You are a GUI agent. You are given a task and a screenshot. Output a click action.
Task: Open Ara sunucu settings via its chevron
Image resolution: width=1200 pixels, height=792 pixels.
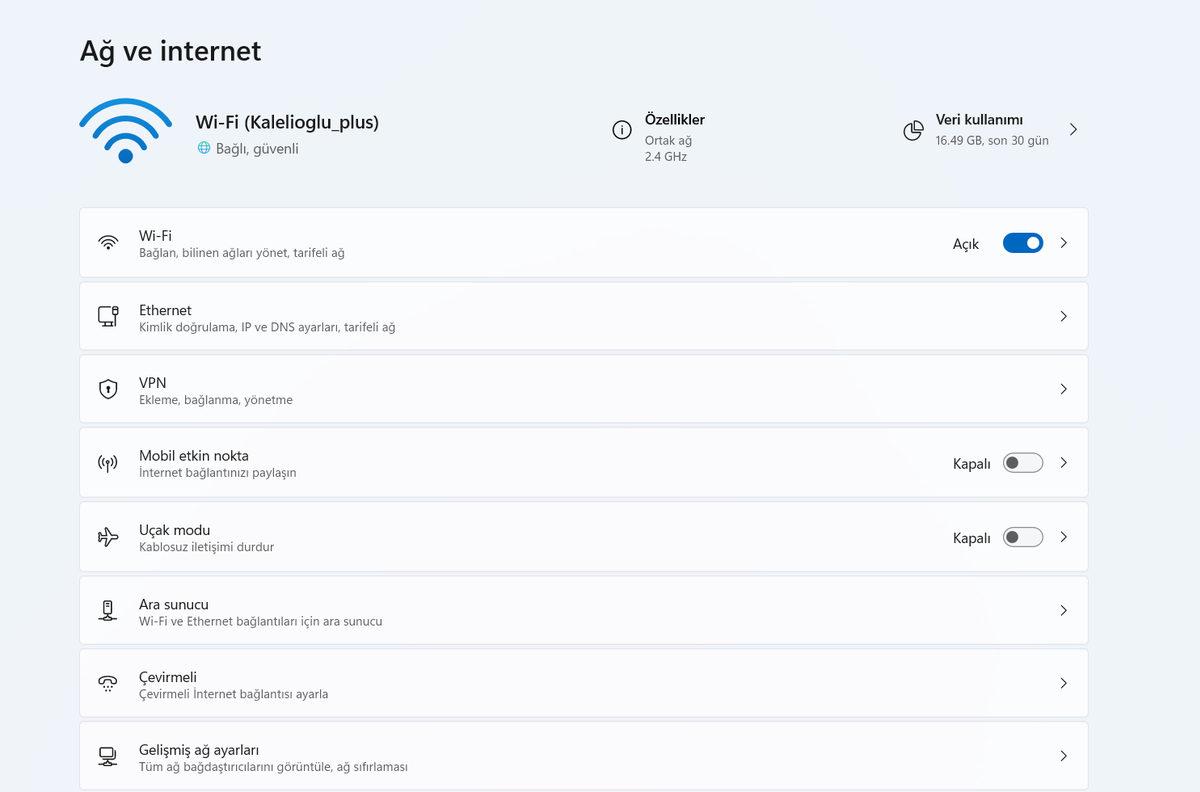tap(1063, 610)
